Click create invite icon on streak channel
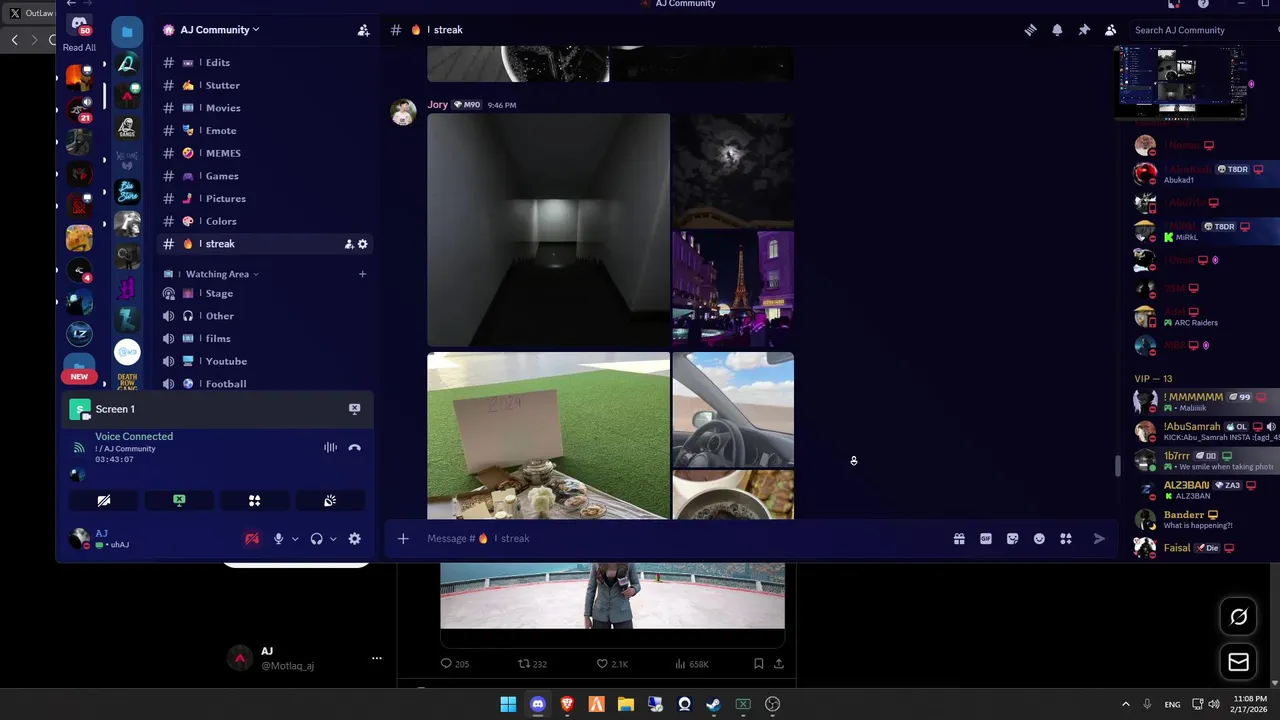 coord(349,244)
